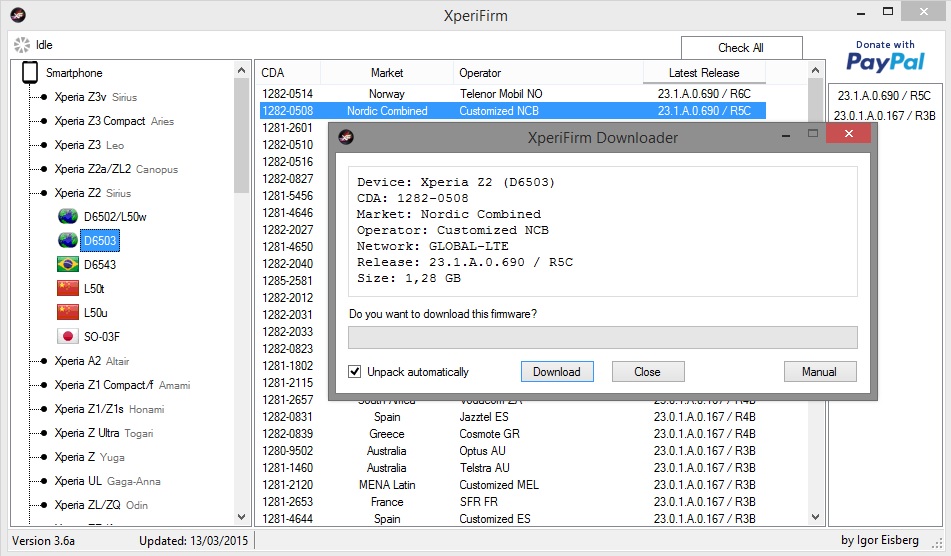The image size is (951, 556).
Task: Toggle the Unpack automatically checkbox
Action: pyautogui.click(x=355, y=372)
